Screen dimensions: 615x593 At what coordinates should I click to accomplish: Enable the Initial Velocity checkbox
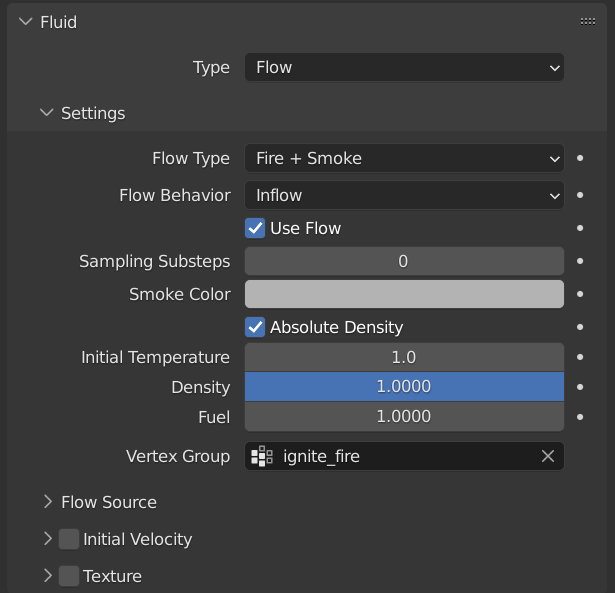(69, 539)
